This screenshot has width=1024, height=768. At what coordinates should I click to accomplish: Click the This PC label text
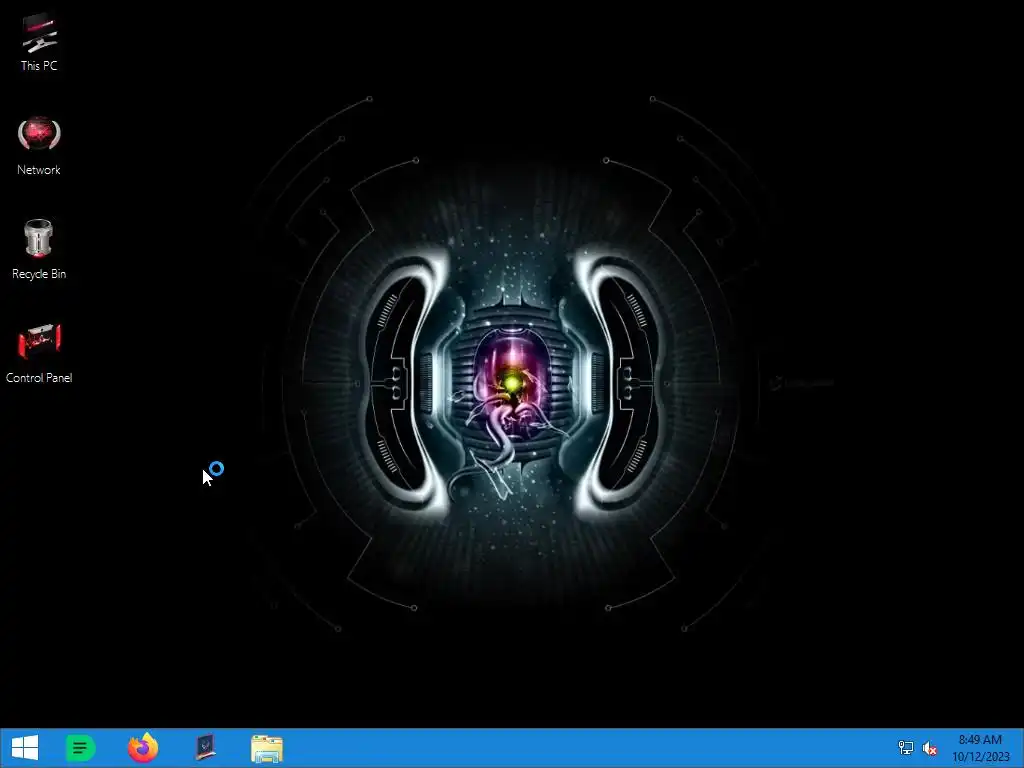pyautogui.click(x=39, y=66)
